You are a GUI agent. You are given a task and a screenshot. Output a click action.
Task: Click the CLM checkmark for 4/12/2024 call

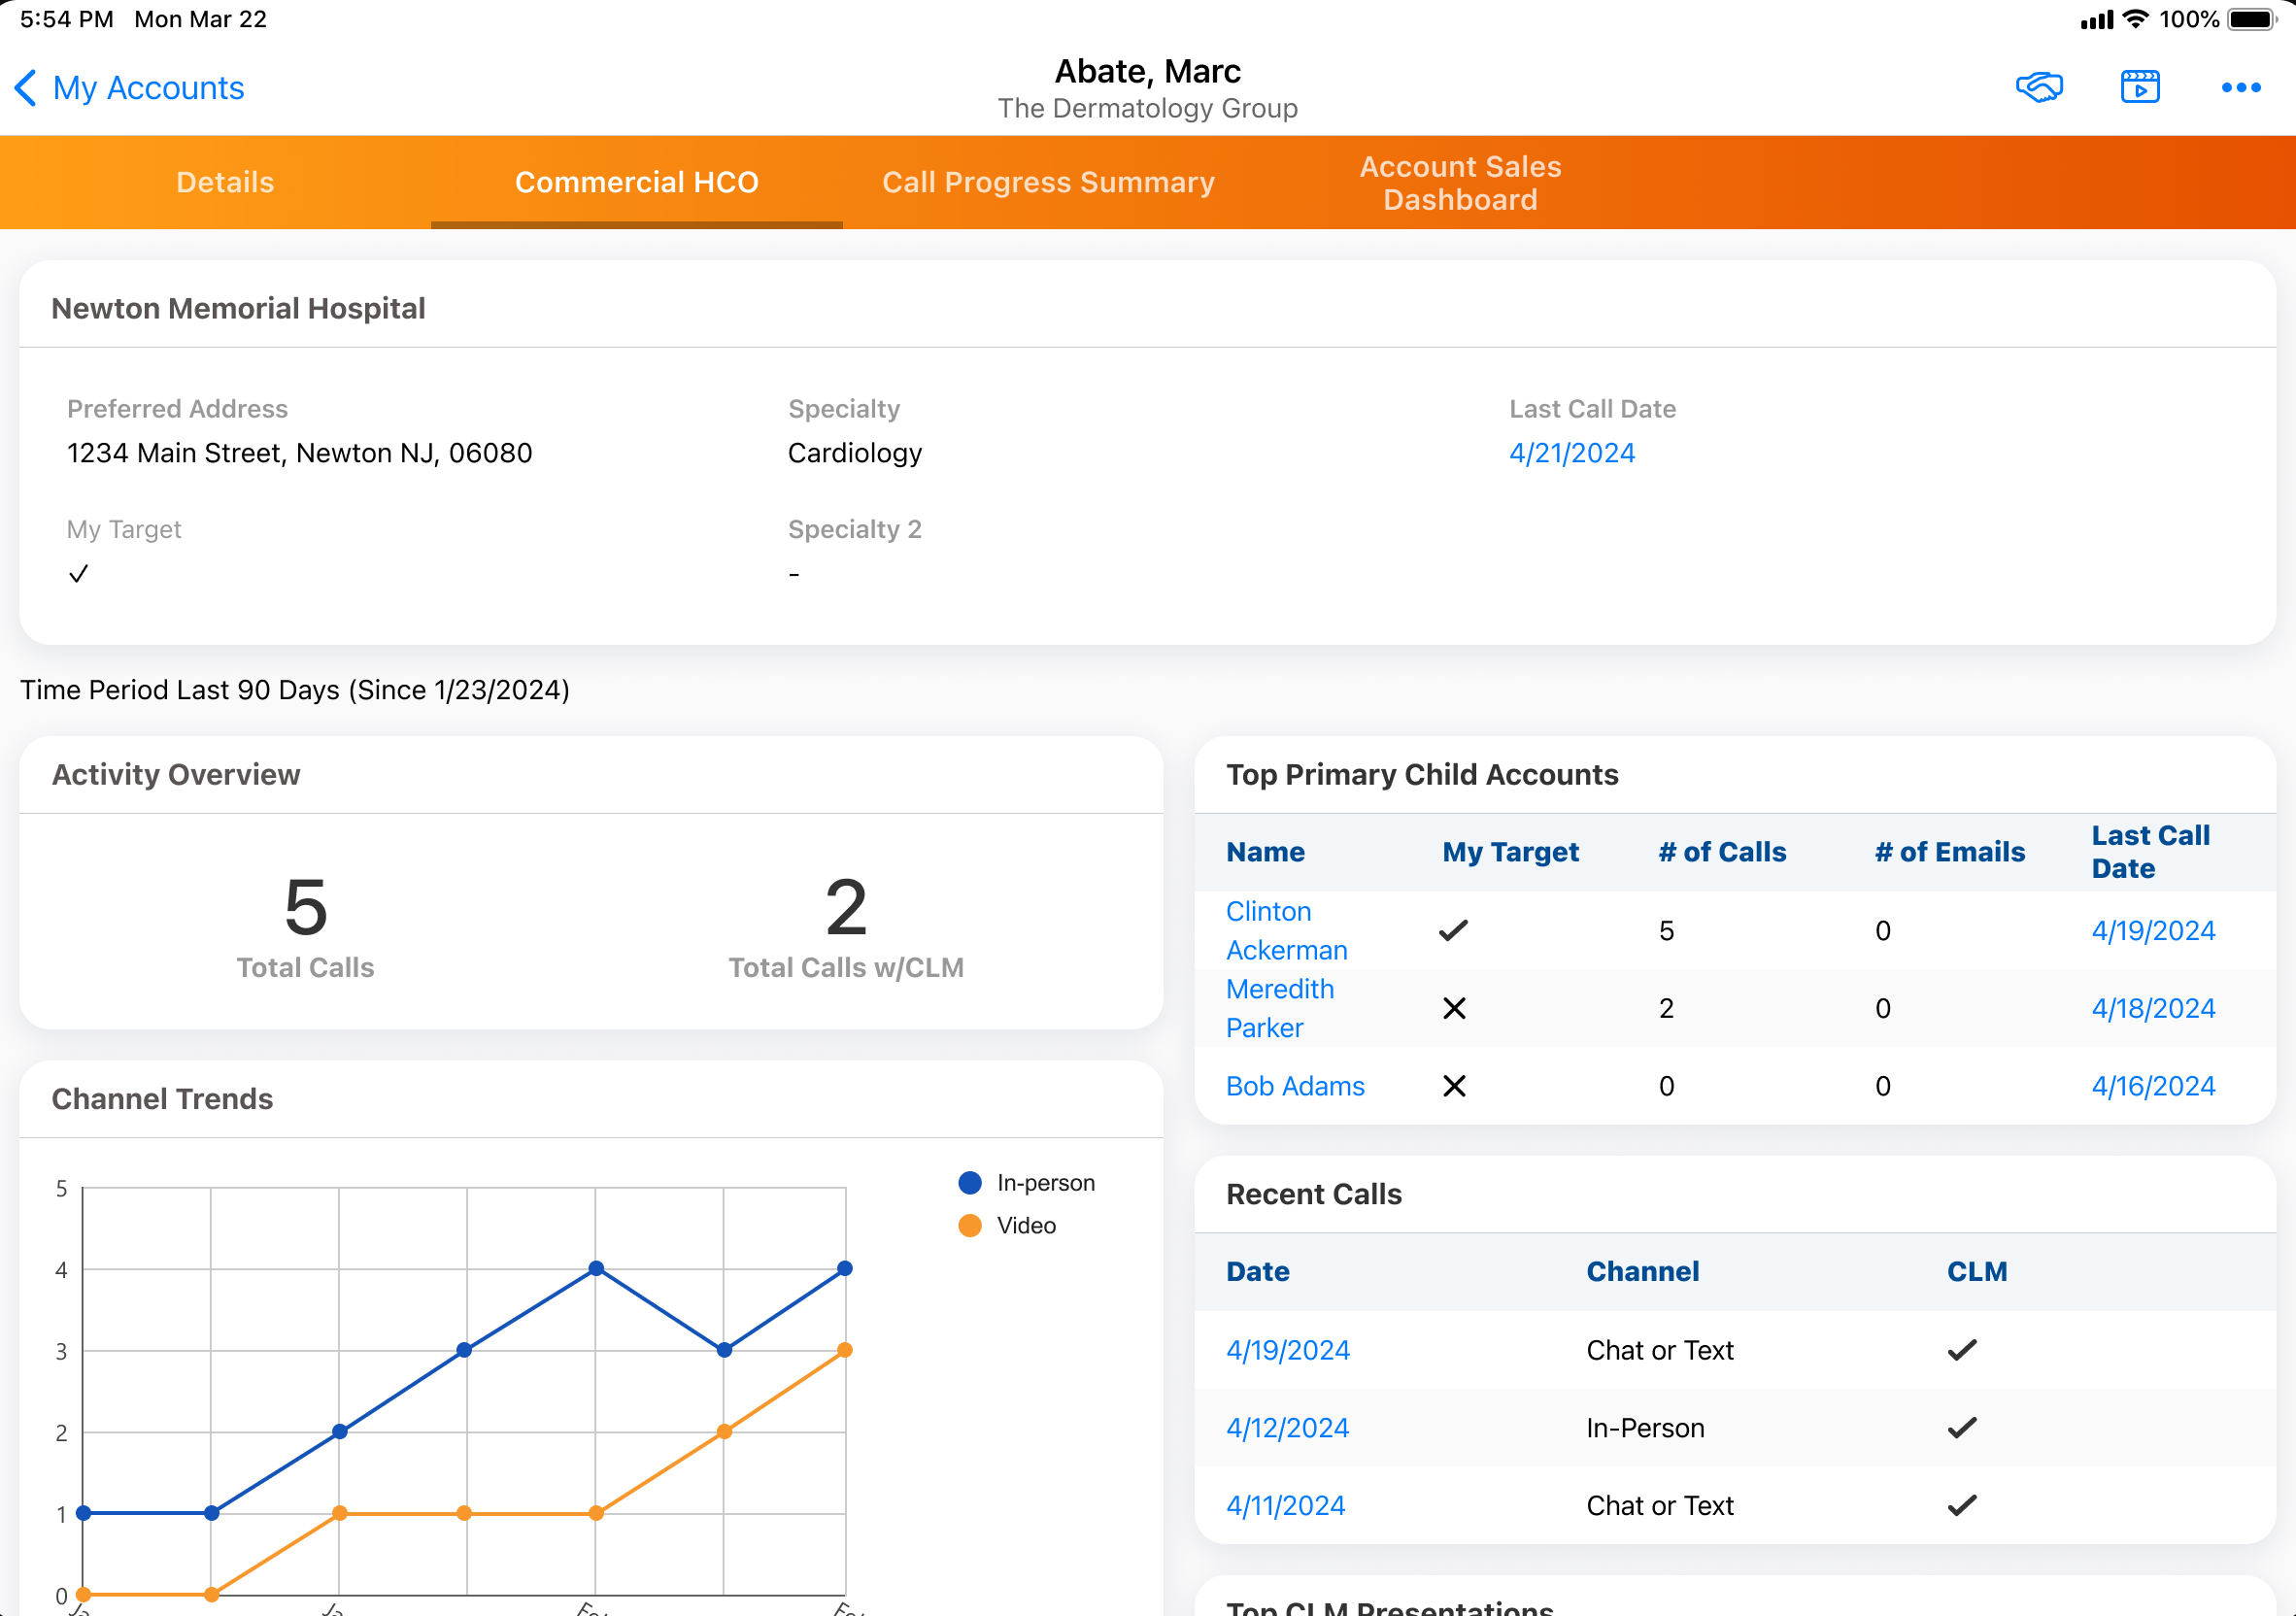point(1961,1427)
